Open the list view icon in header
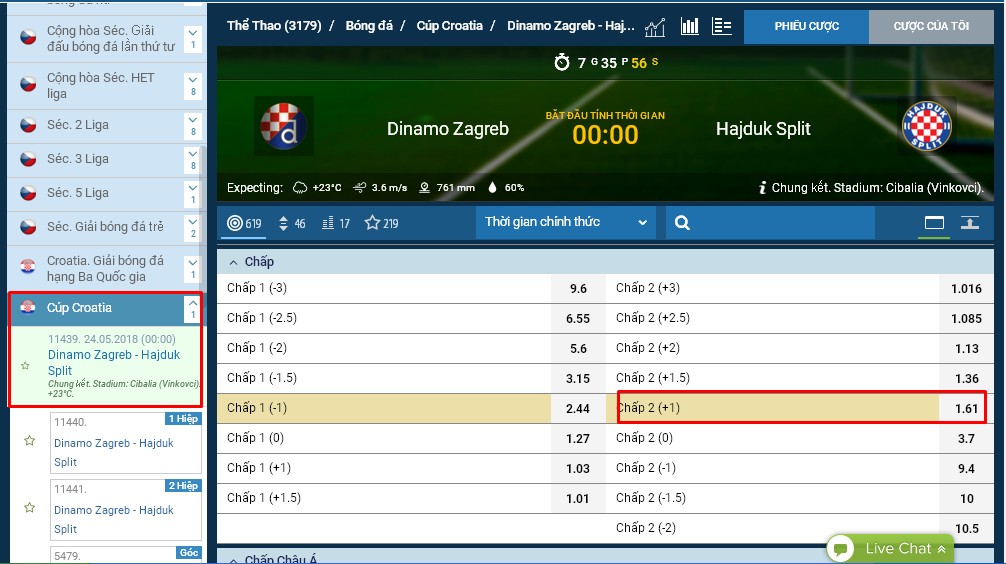 [x=722, y=26]
